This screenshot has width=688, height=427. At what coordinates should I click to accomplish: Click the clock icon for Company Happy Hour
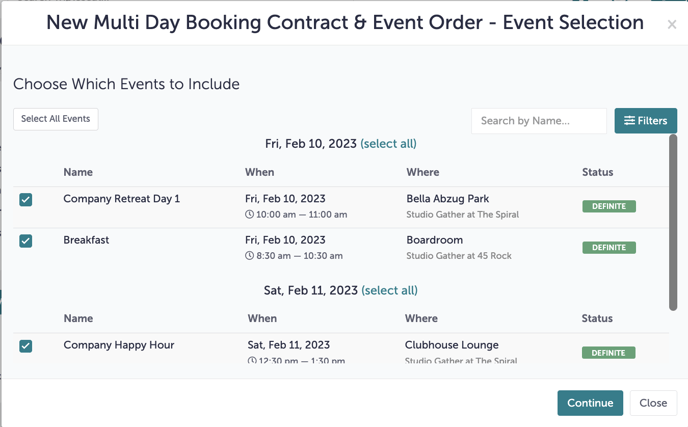(x=252, y=360)
